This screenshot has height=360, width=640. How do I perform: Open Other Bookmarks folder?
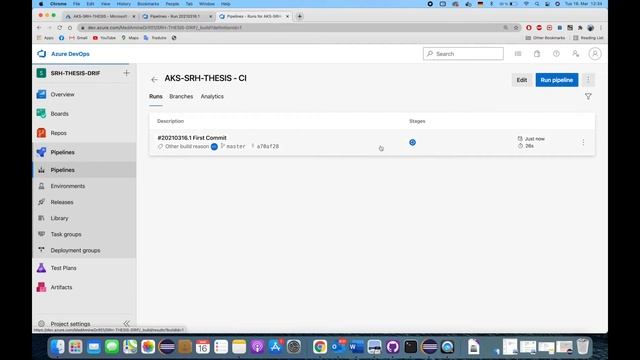point(545,38)
